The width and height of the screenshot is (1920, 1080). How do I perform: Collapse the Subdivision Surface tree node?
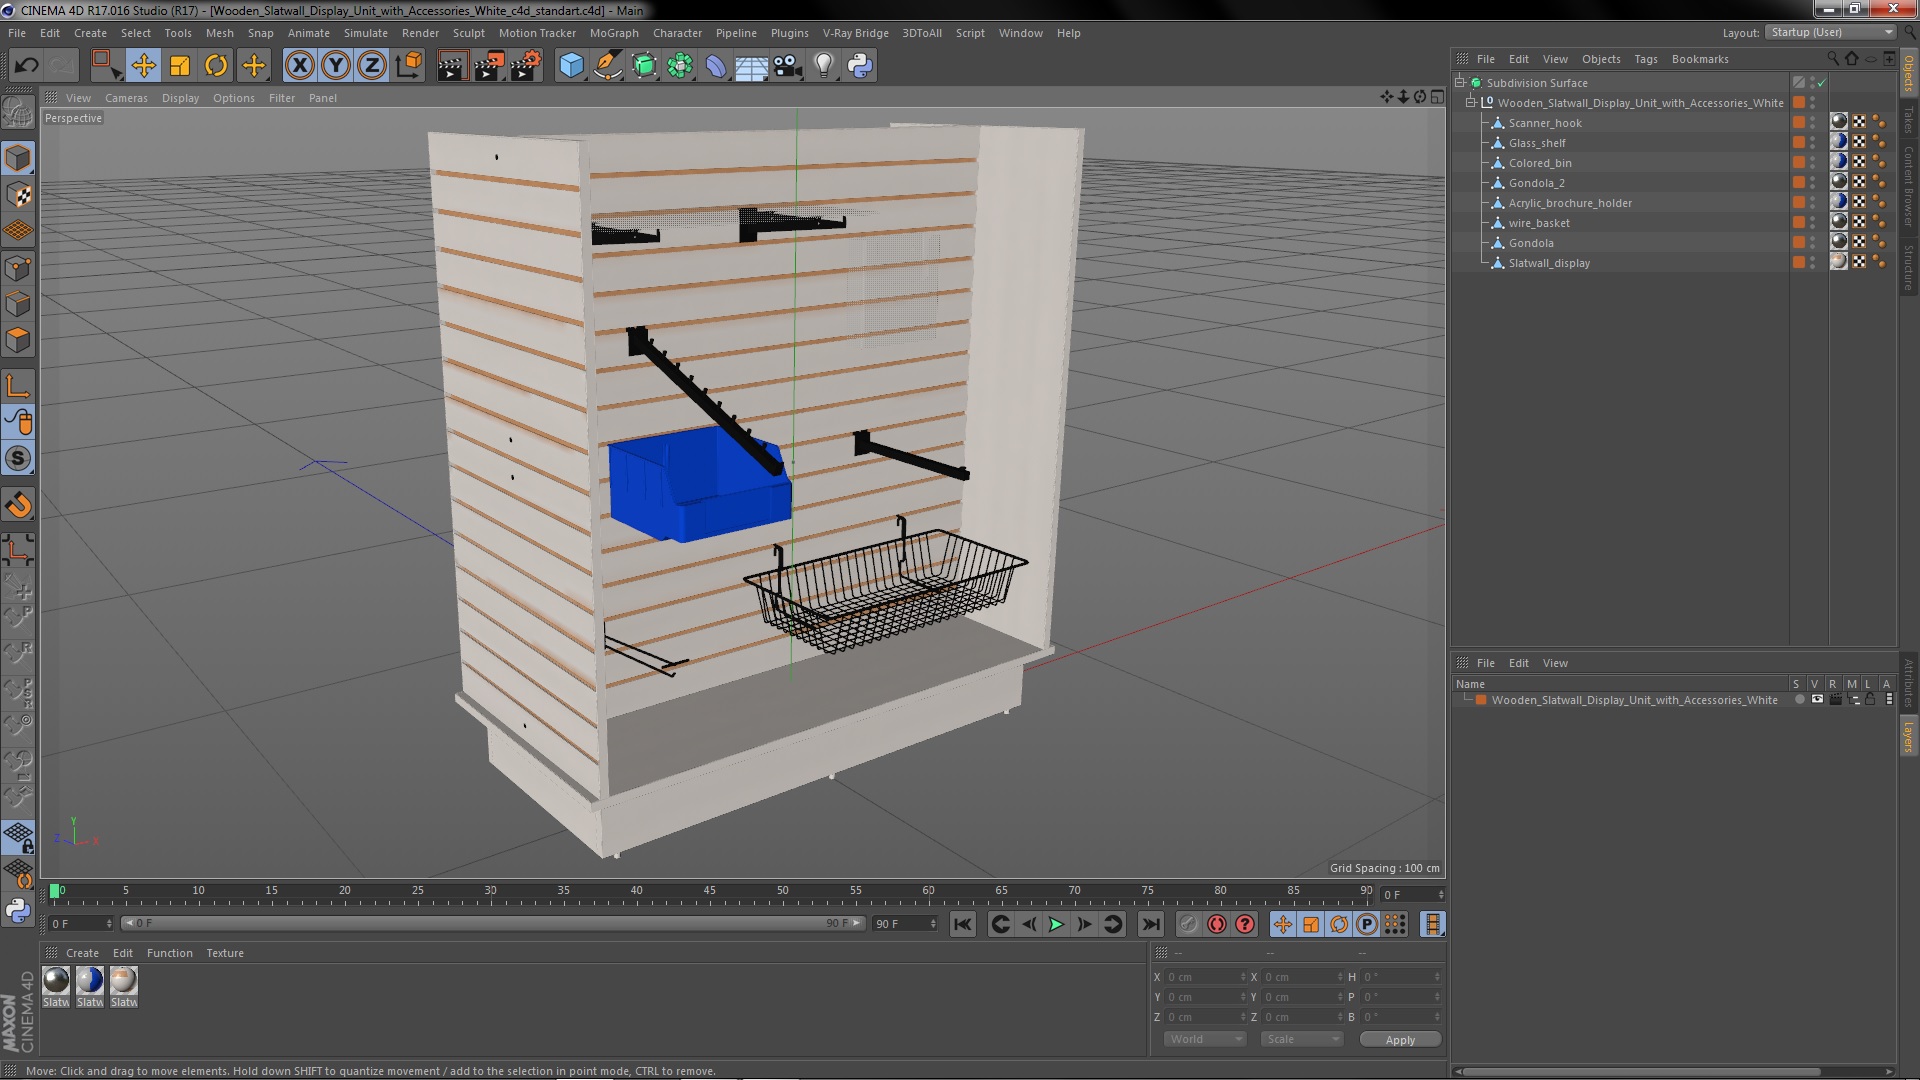pyautogui.click(x=1460, y=83)
